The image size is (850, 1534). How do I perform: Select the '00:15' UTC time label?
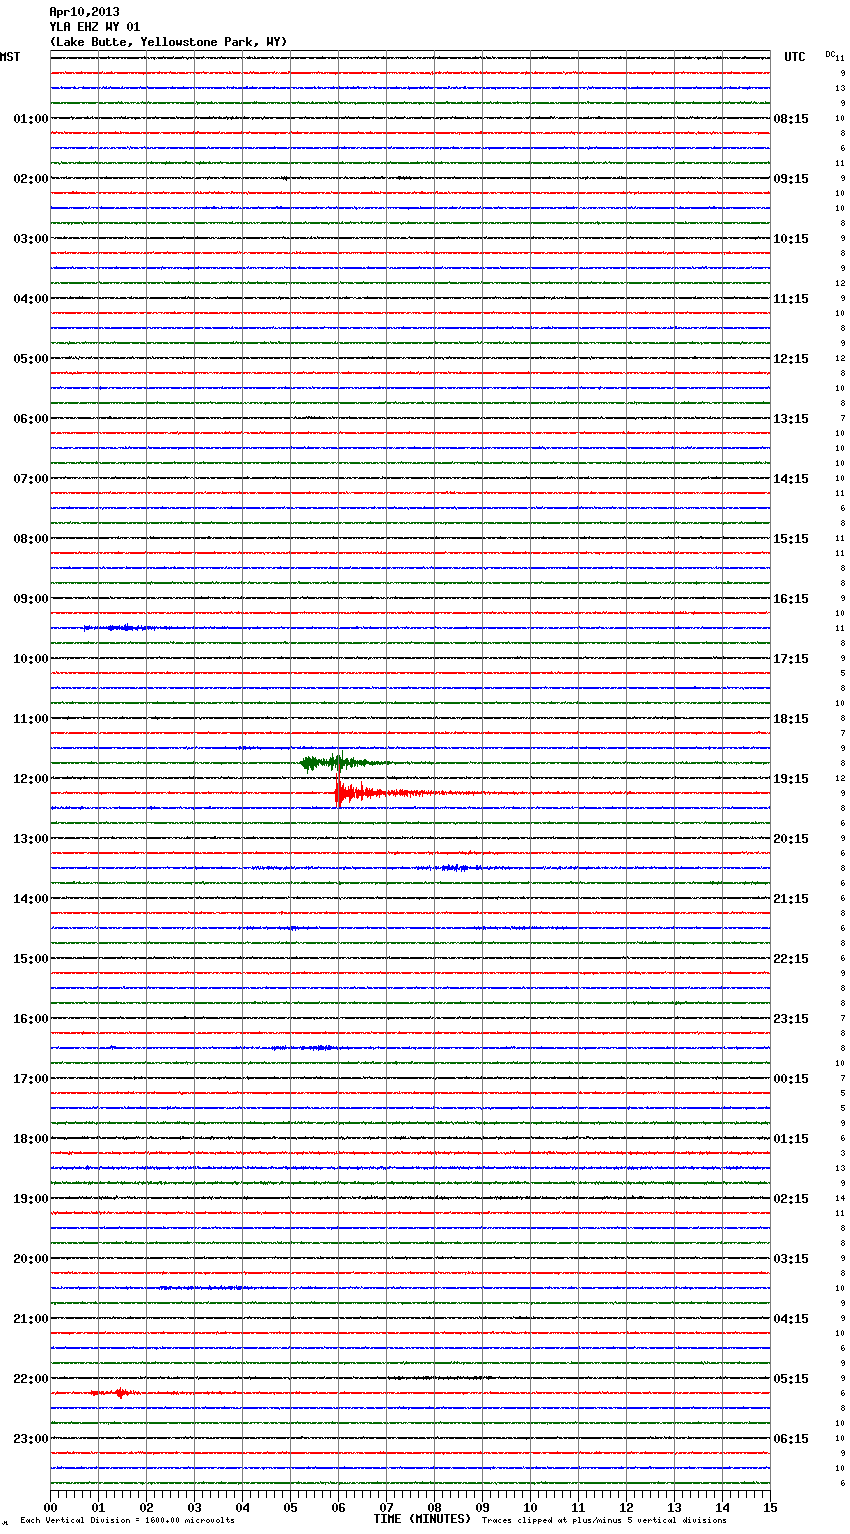(x=791, y=1079)
